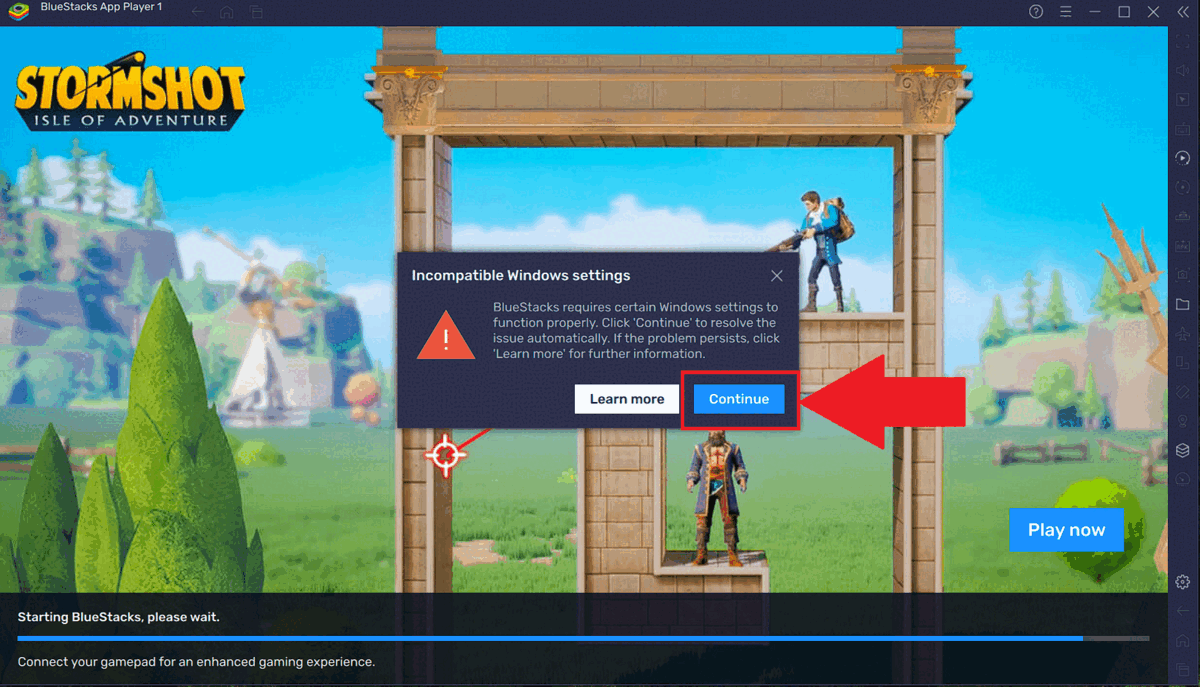Click the macro sync play icon
Screen dimensions: 1200x687
coord(1182,158)
